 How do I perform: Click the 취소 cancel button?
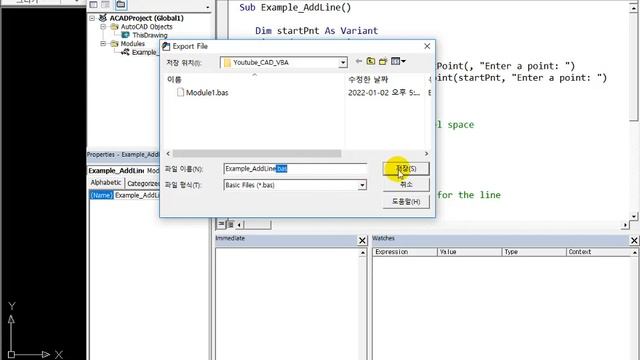pyautogui.click(x=406, y=184)
